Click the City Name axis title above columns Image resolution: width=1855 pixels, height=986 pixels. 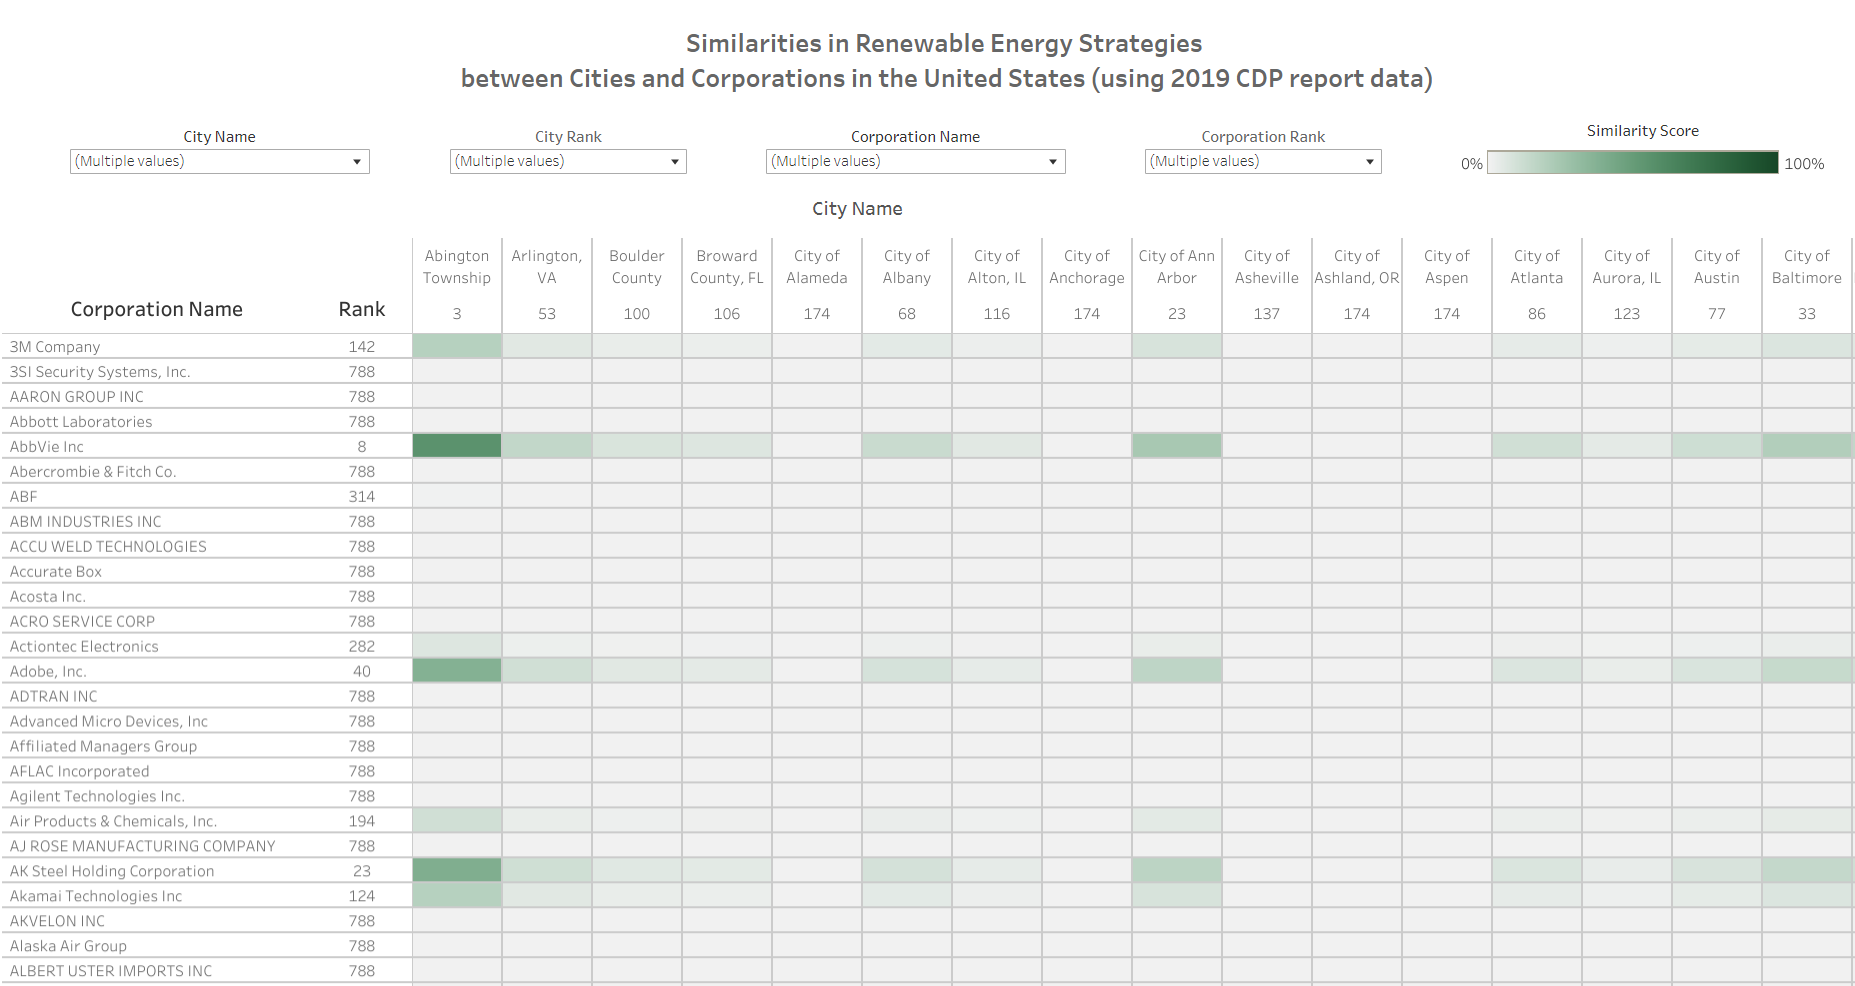point(857,208)
